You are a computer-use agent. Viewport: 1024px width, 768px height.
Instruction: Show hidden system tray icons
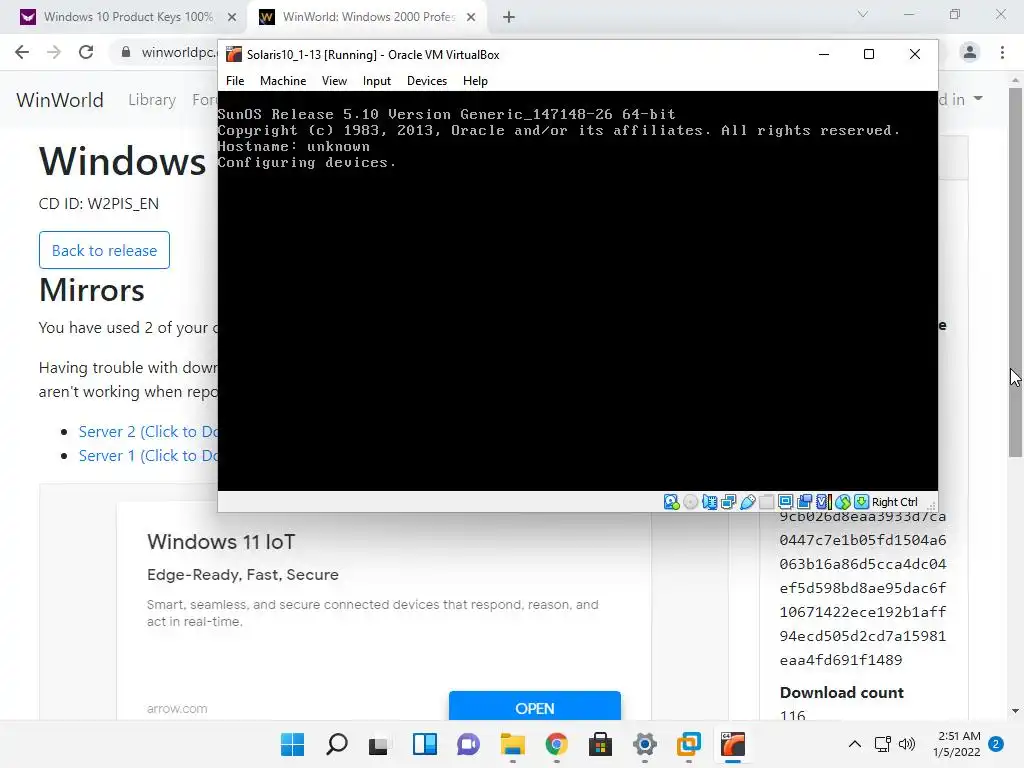click(854, 744)
